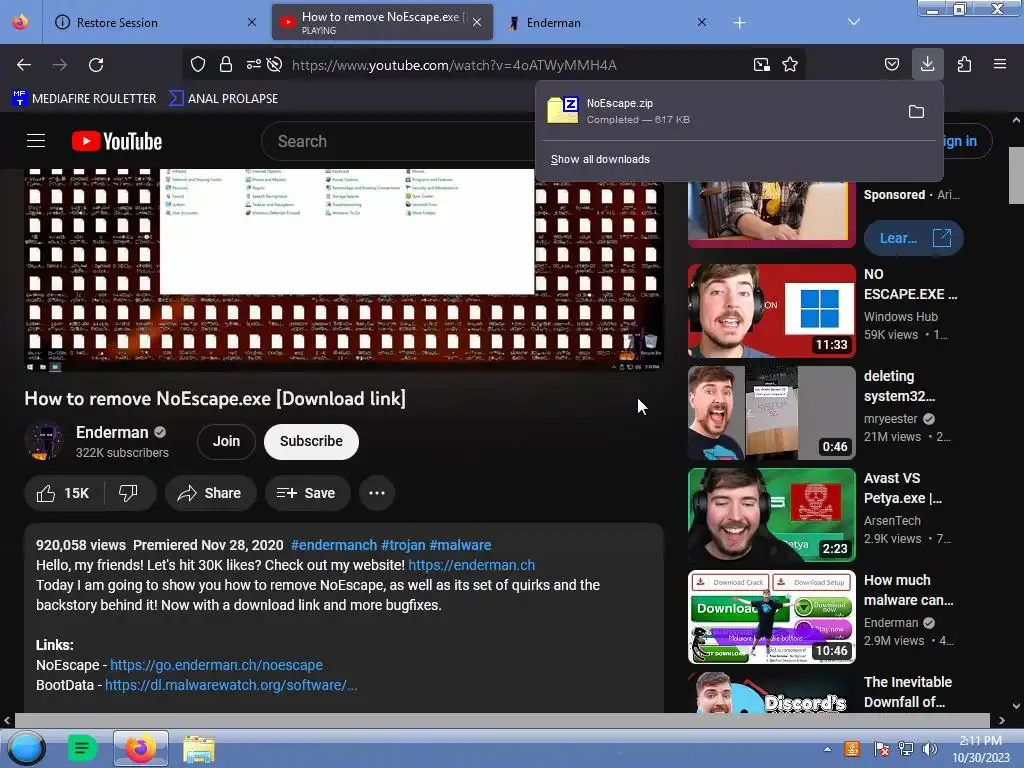1024x768 pixels.
Task: Click the video player area
Action: 344,270
